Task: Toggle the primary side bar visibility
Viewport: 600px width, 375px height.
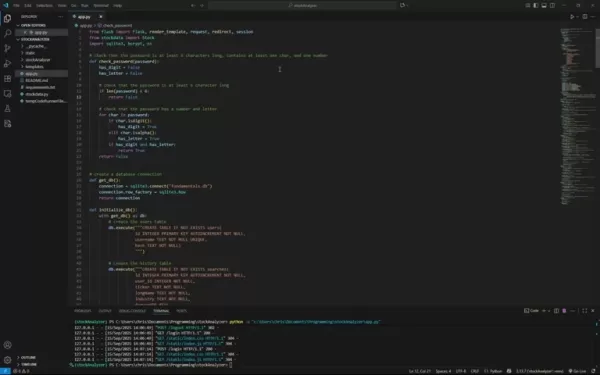Action: coord(536,5)
